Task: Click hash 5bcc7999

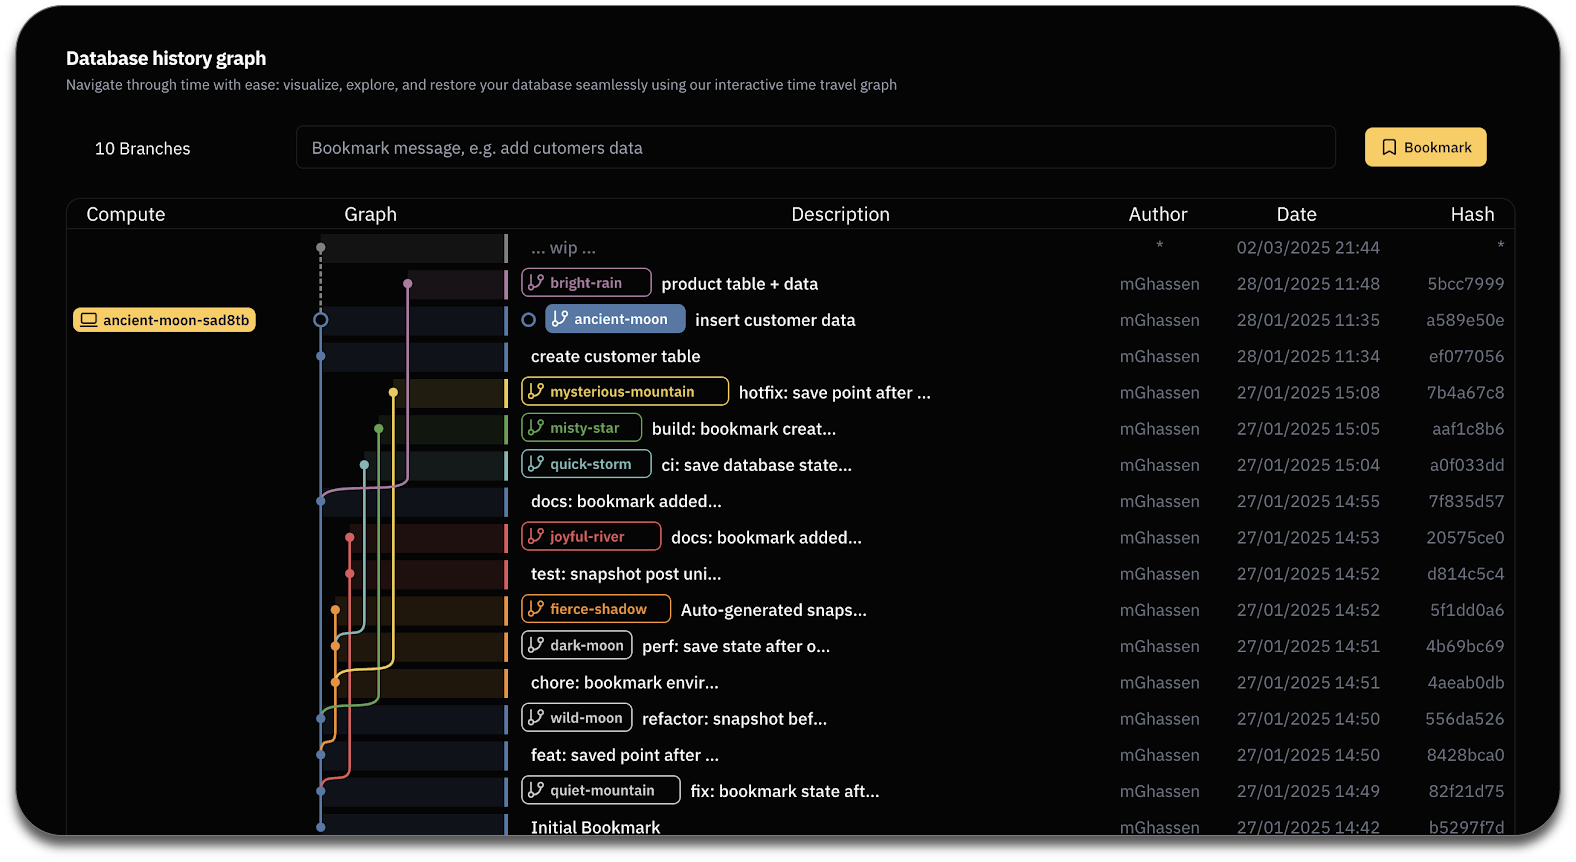Action: click(1466, 284)
